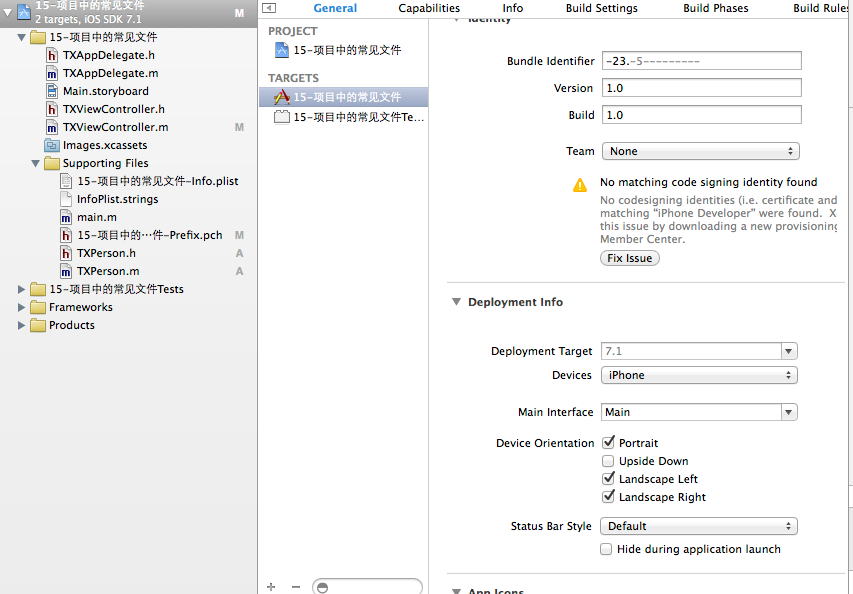This screenshot has height=594, width=853.
Task: Enable Hide during application launch
Action: tap(606, 549)
